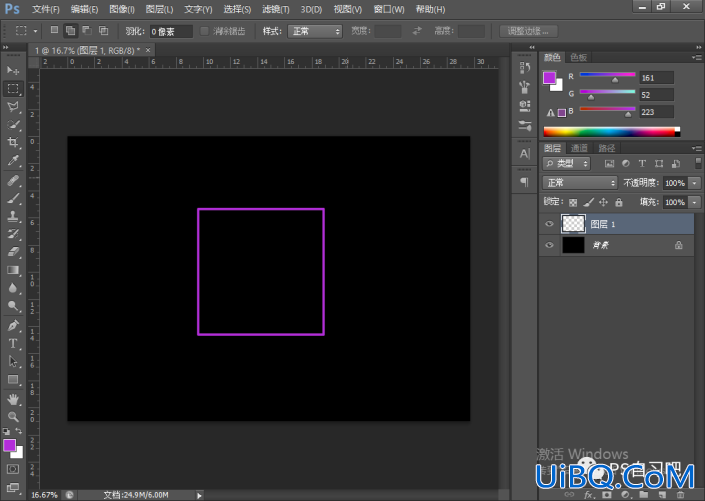This screenshot has width=705, height=501.
Task: Select the Move tool
Action: pyautogui.click(x=13, y=71)
